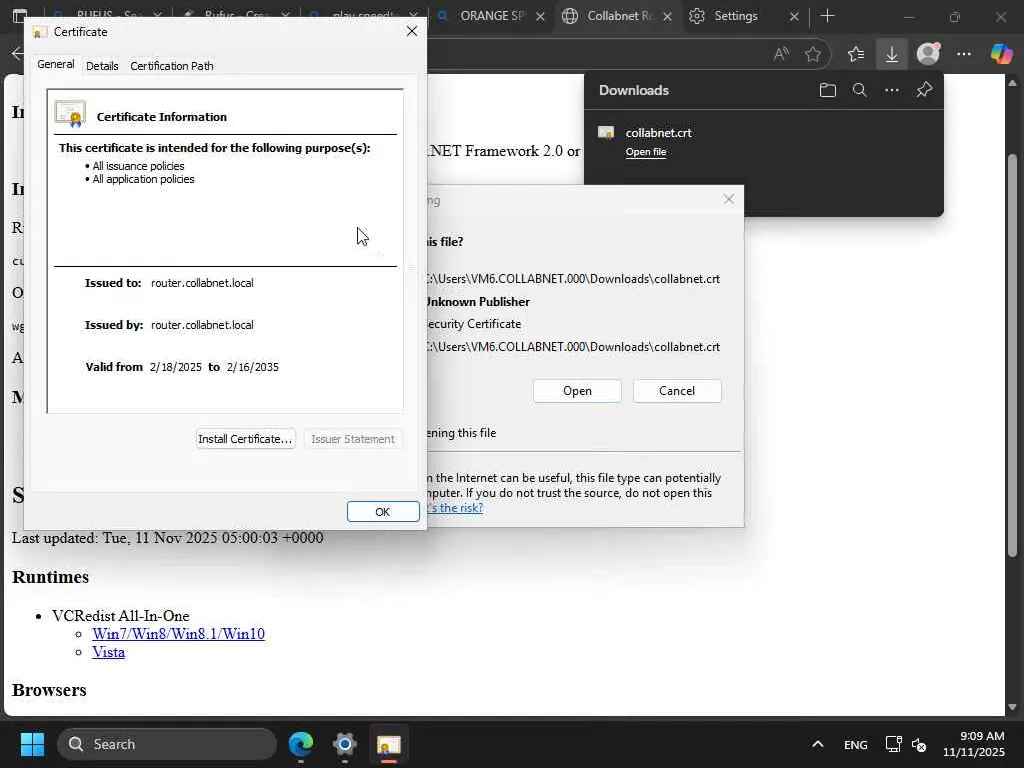The image size is (1024, 768).
Task: Close the security warning dialog with X
Action: pos(729,199)
